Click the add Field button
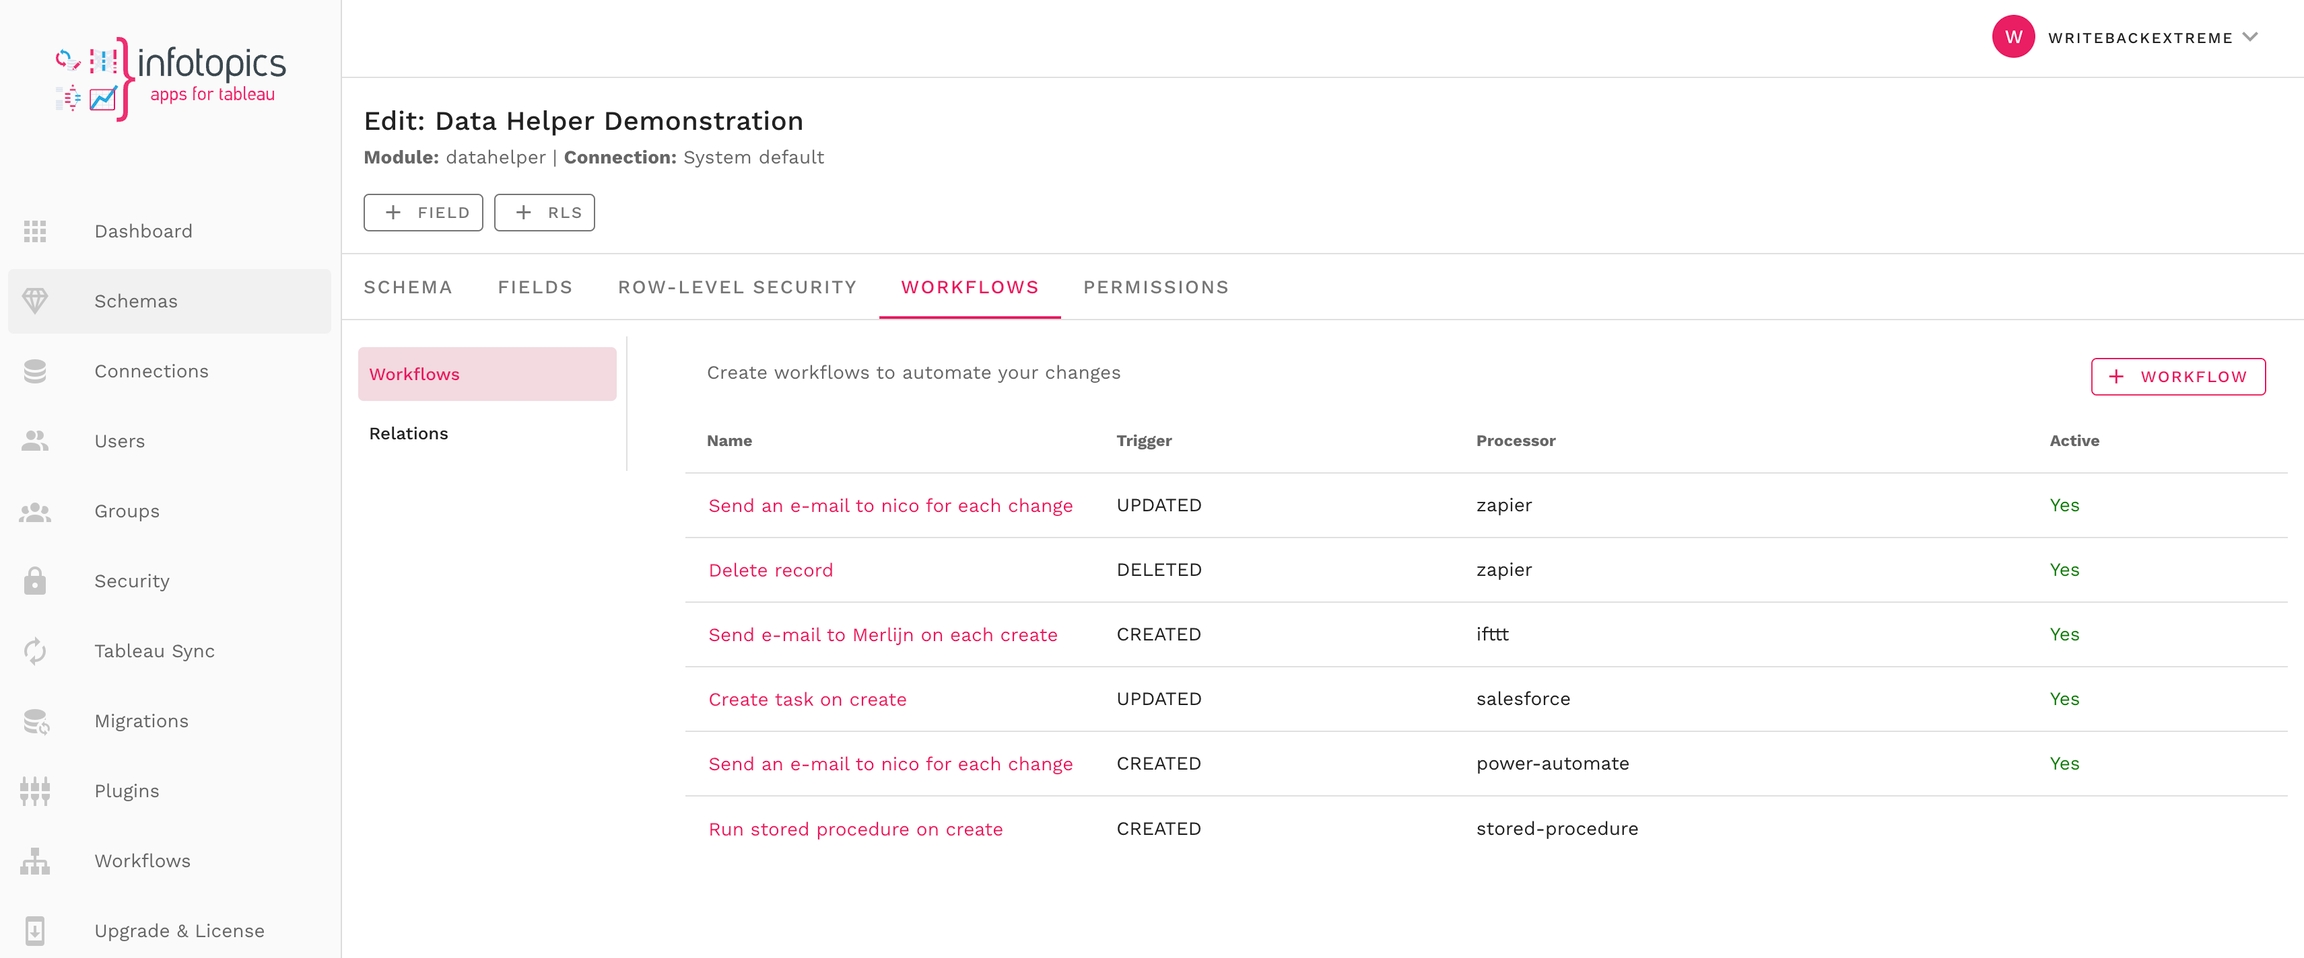The height and width of the screenshot is (958, 2304). [x=423, y=212]
